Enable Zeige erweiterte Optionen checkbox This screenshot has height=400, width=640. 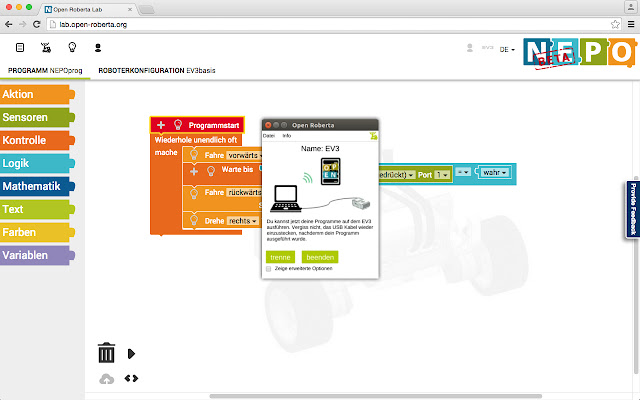[269, 269]
